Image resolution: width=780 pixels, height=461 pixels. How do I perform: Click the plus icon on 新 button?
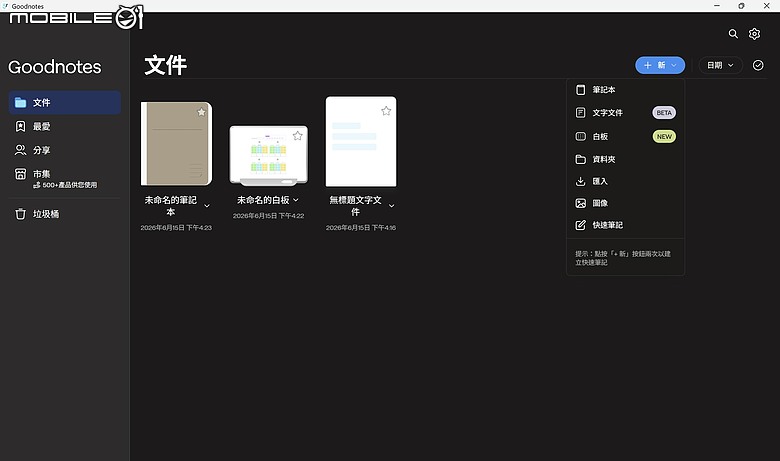click(x=647, y=65)
